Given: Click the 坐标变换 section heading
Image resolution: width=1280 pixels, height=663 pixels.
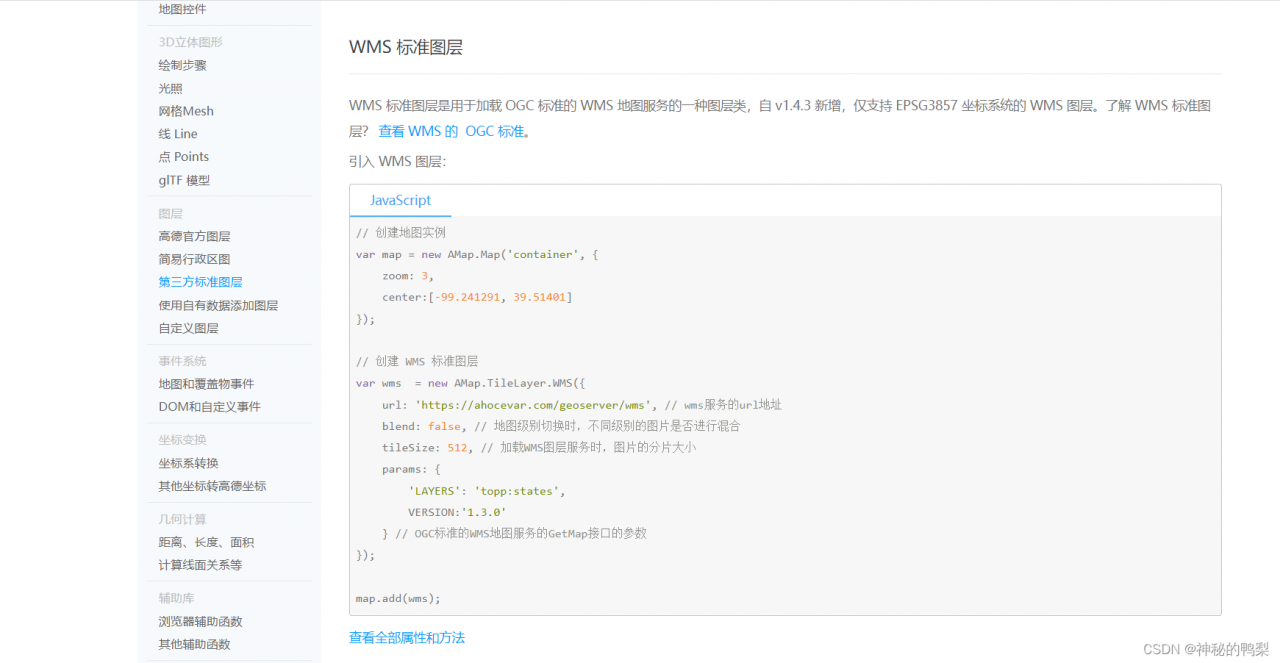Looking at the screenshot, I should click(x=182, y=440).
